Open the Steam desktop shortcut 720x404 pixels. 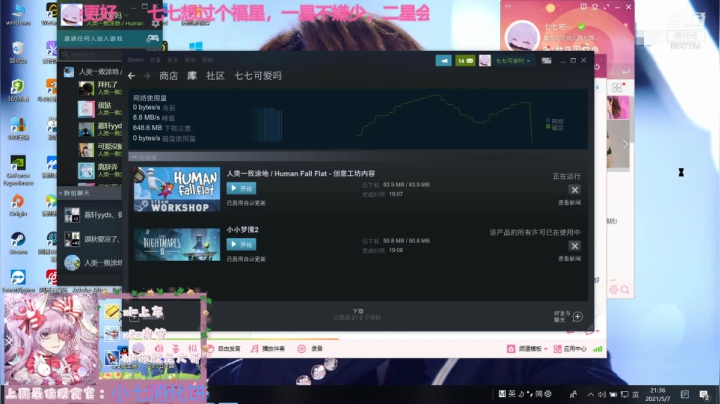pos(18,243)
